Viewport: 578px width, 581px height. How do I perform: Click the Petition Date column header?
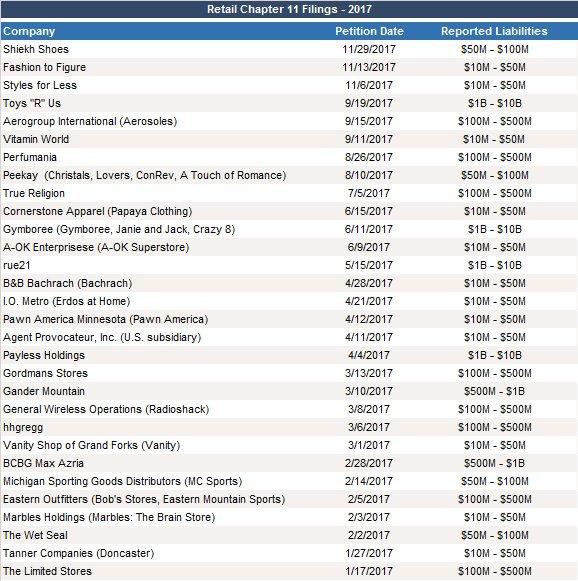point(369,31)
